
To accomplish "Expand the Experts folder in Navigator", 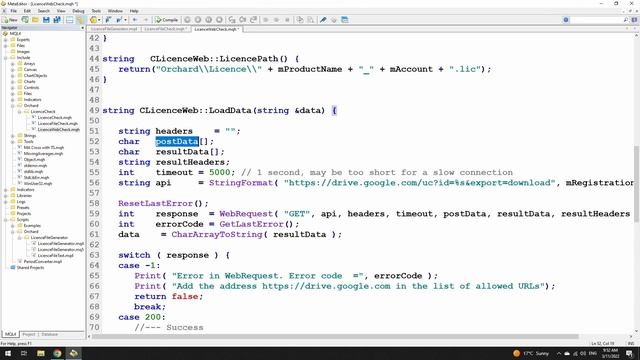I will [6, 40].
